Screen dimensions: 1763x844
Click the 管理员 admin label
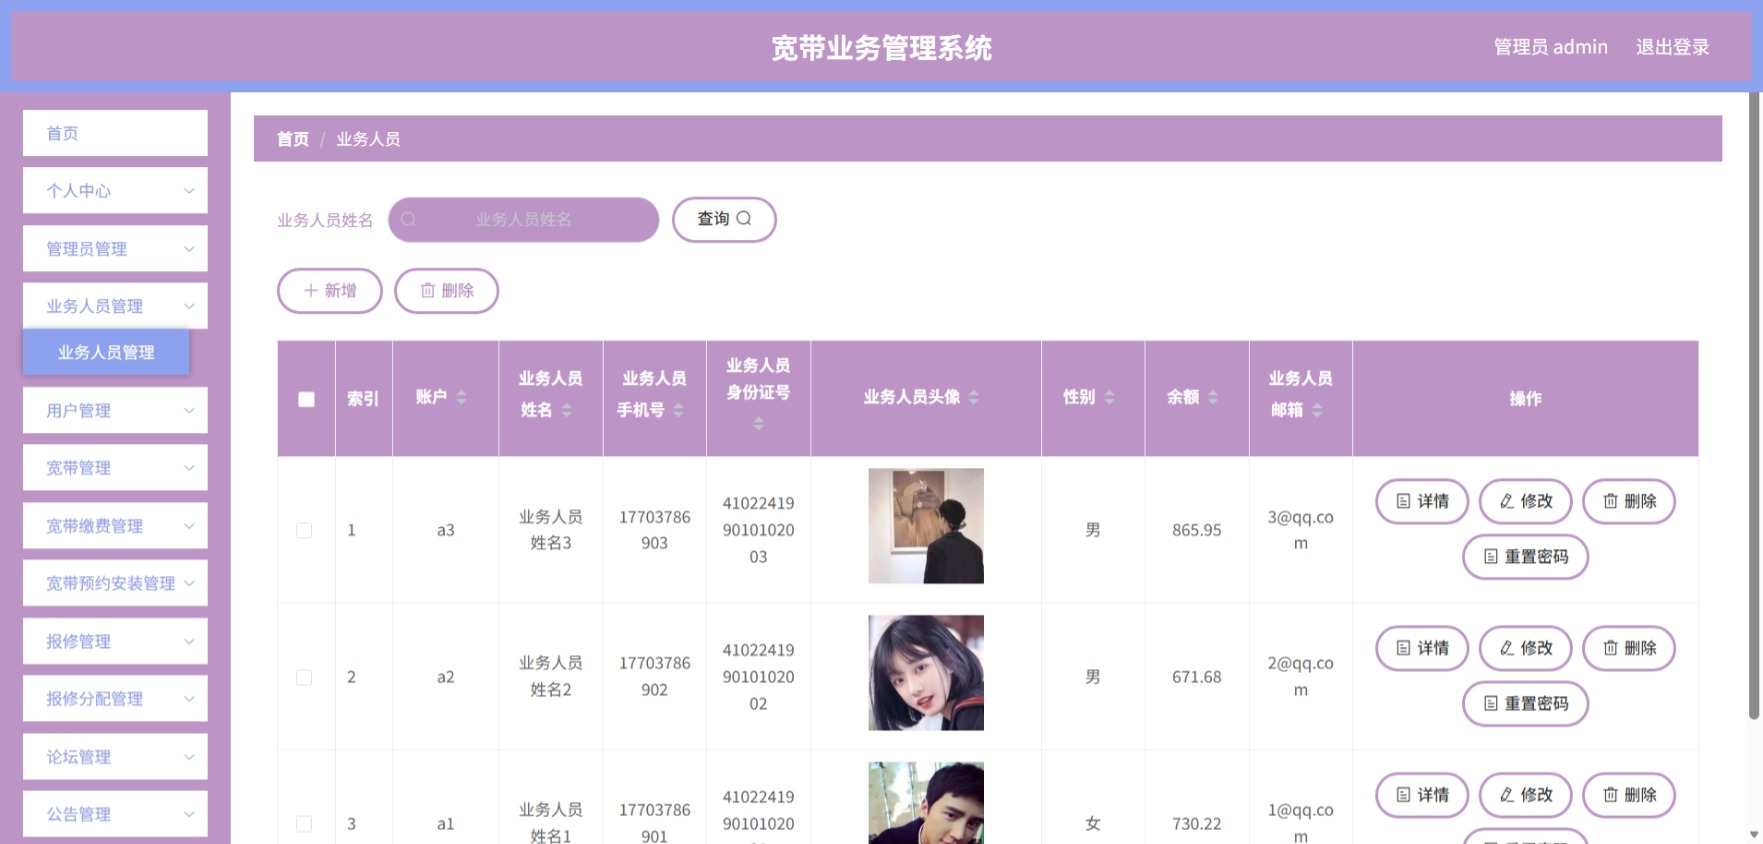pyautogui.click(x=1550, y=47)
